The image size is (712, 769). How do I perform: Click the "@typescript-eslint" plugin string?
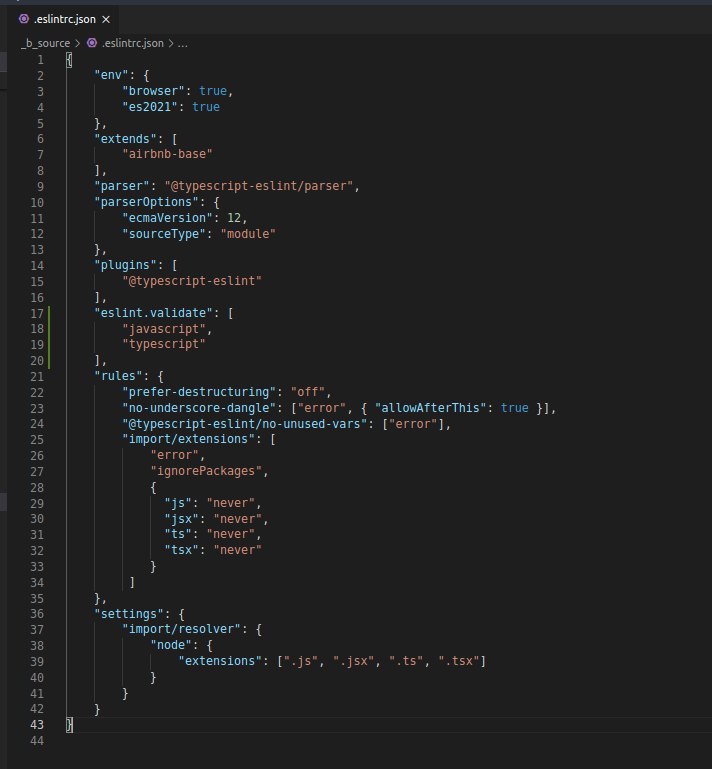click(192, 281)
